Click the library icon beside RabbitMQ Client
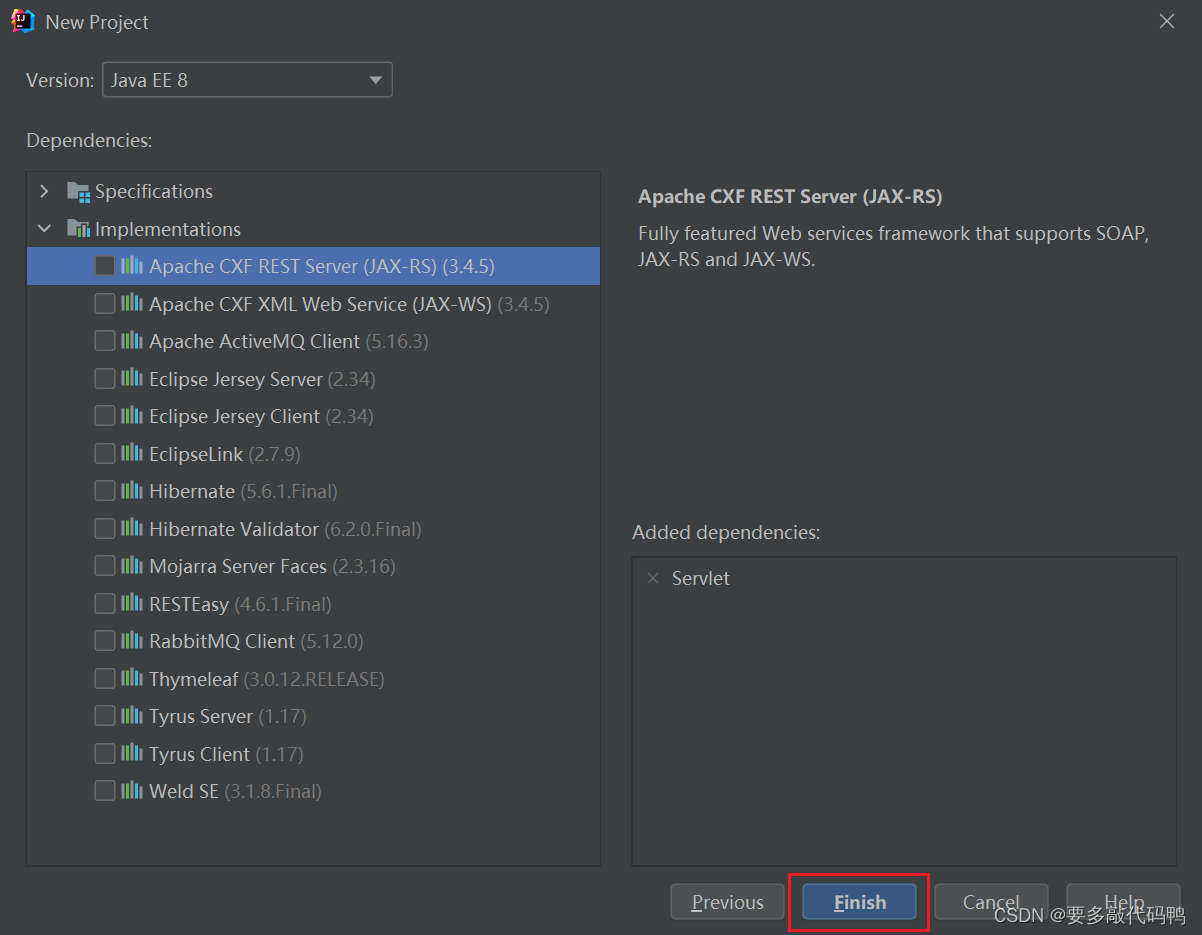The image size is (1202, 935). click(x=132, y=641)
